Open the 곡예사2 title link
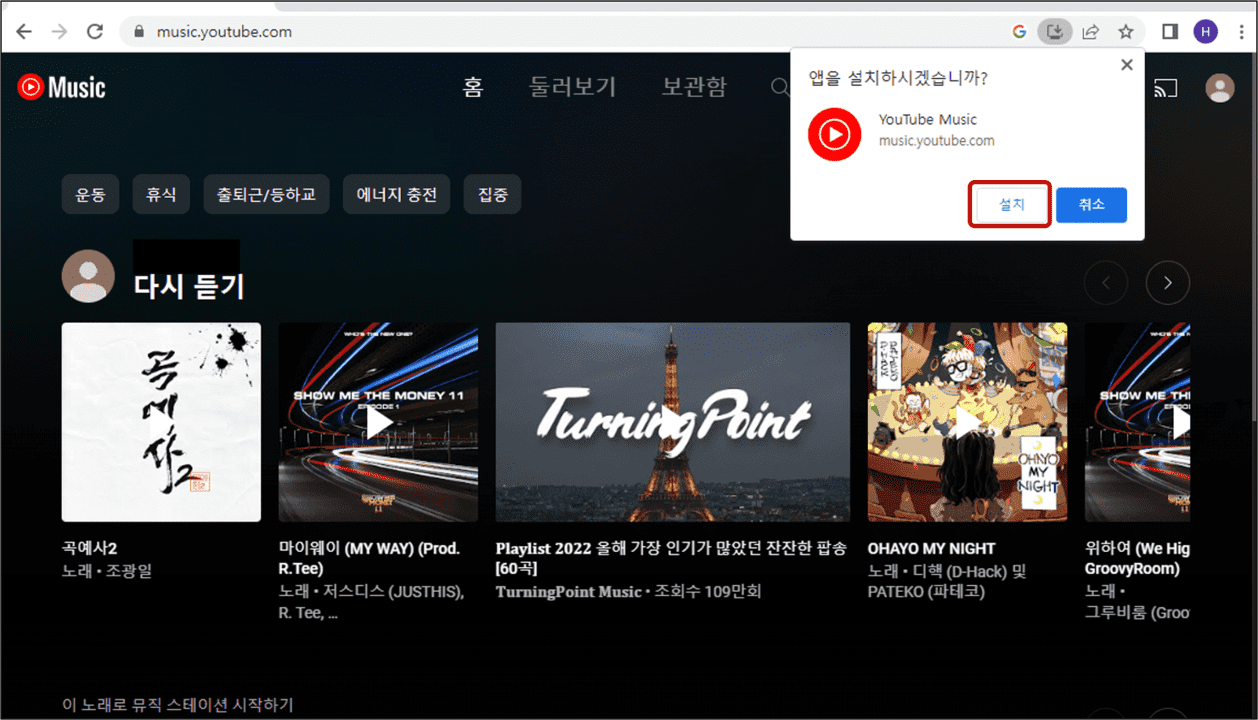This screenshot has height=720, width=1258. tap(90, 548)
